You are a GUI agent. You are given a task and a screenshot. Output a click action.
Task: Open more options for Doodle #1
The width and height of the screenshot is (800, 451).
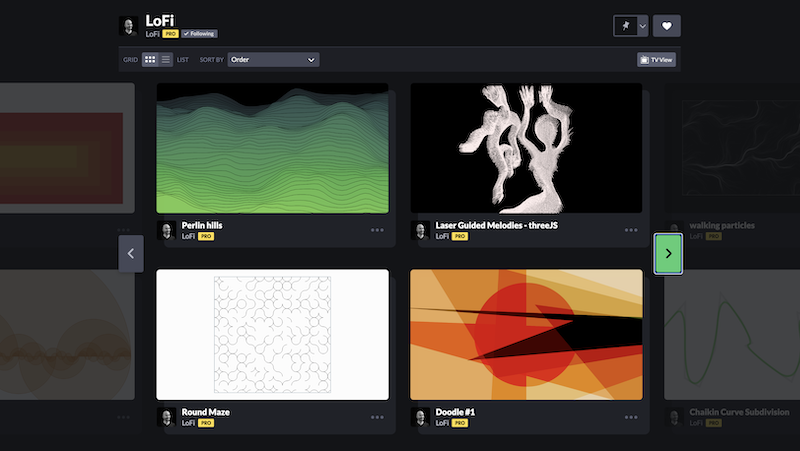[x=631, y=417]
